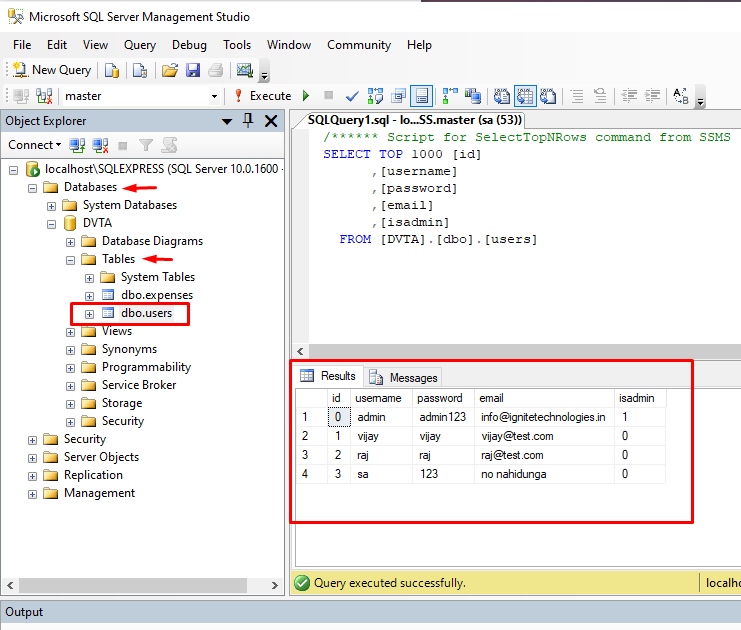Viewport: 741px width, 630px height.
Task: Uncomment the selected lines
Action: 600,96
